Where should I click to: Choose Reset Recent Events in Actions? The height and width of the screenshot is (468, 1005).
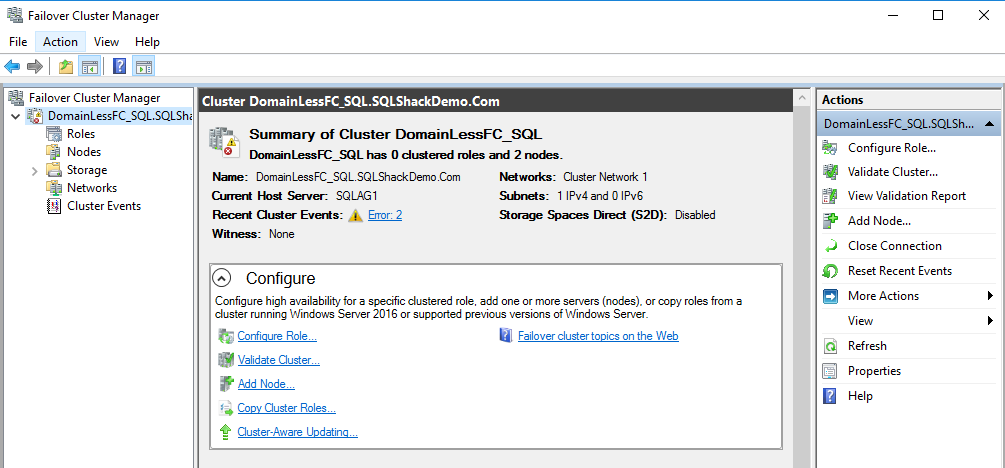[899, 271]
